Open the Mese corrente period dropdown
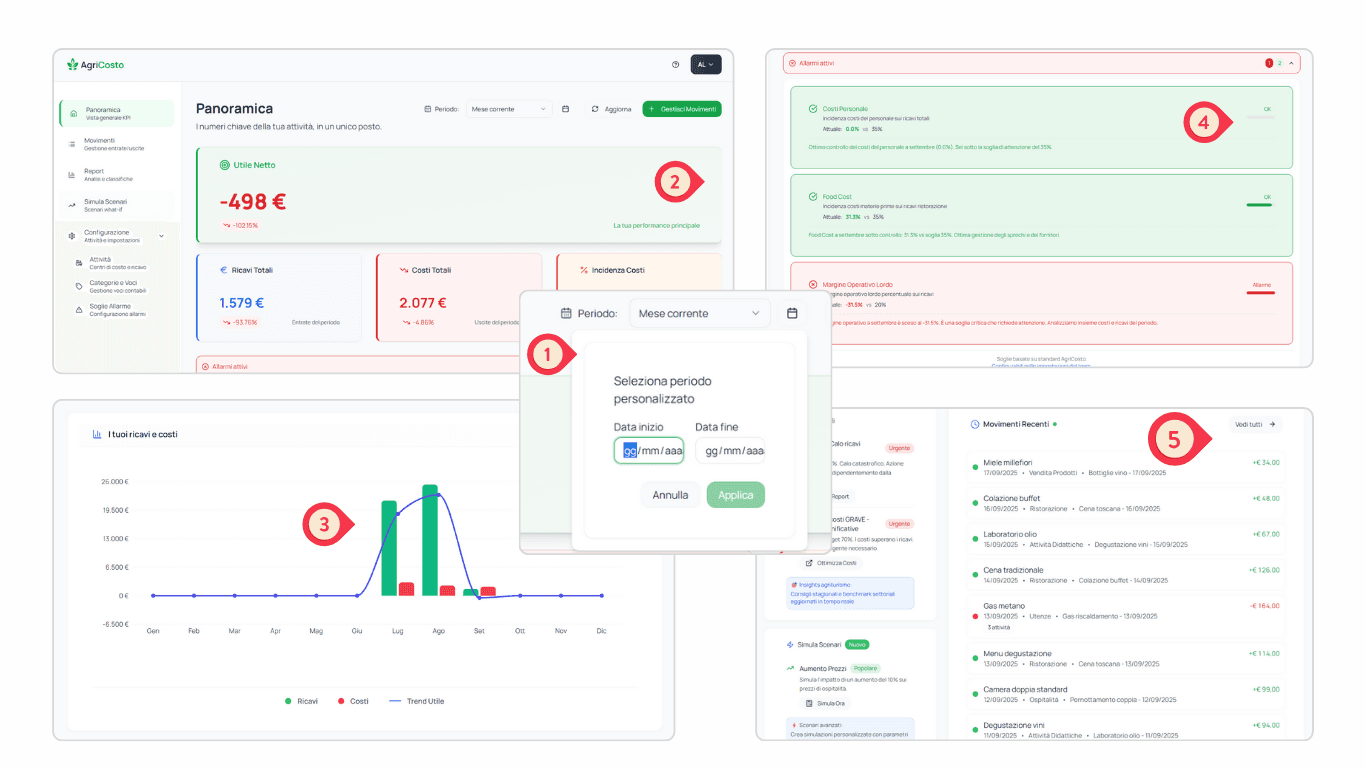1366x768 pixels. click(700, 313)
